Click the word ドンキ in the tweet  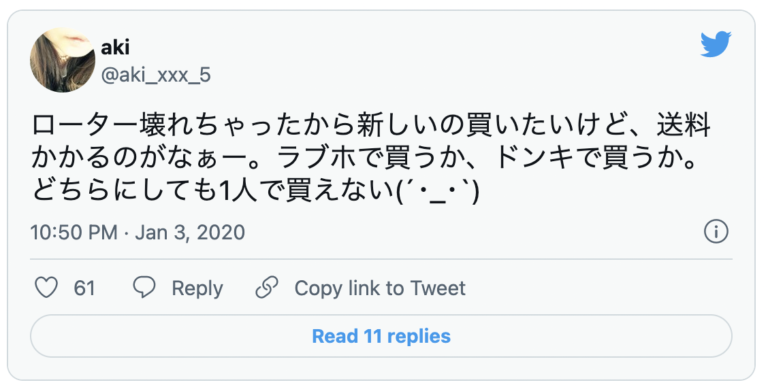532,159
